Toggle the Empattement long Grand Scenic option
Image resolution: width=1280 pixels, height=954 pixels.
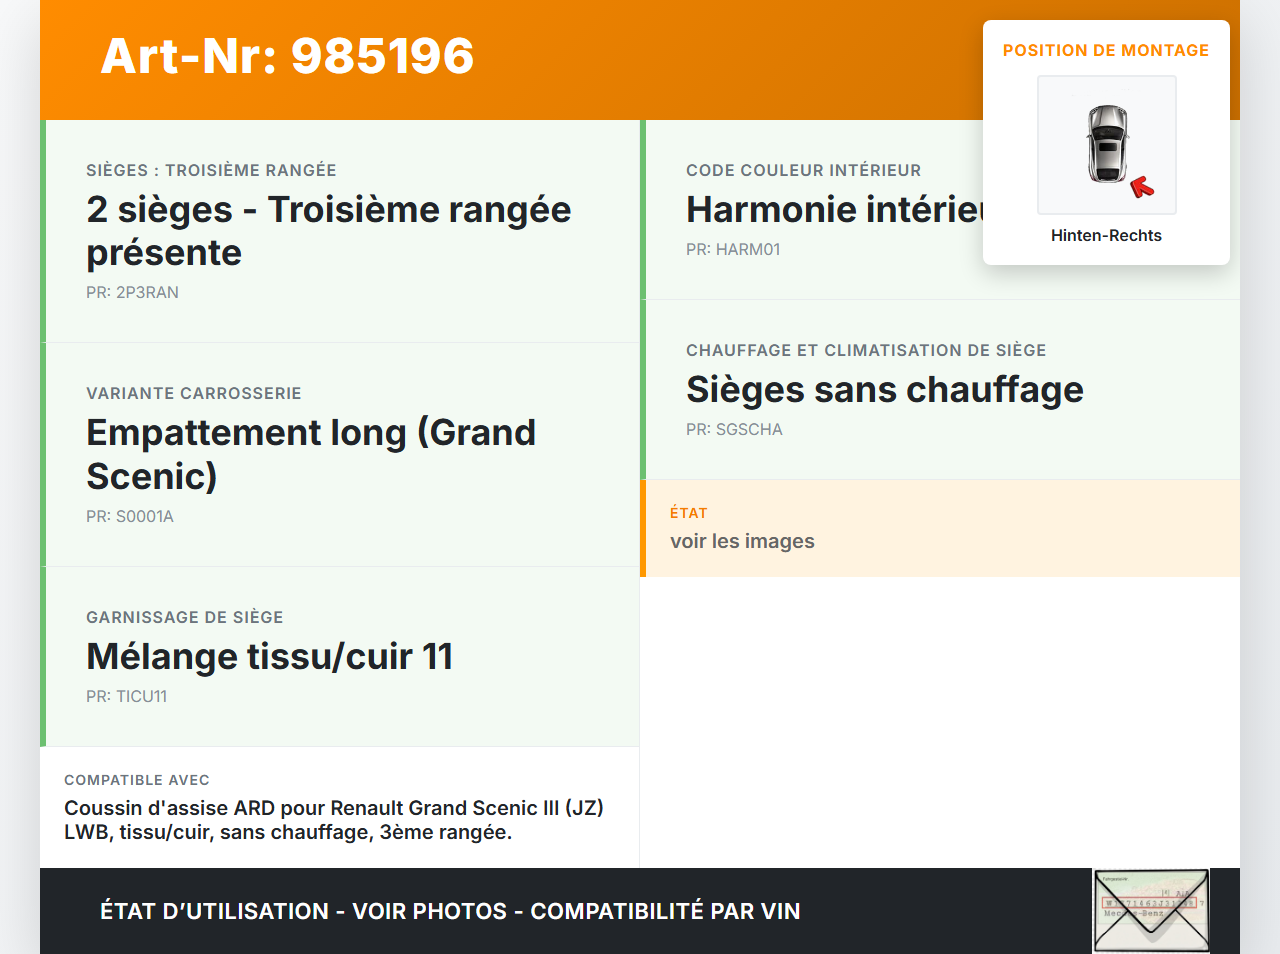pyautogui.click(x=311, y=454)
